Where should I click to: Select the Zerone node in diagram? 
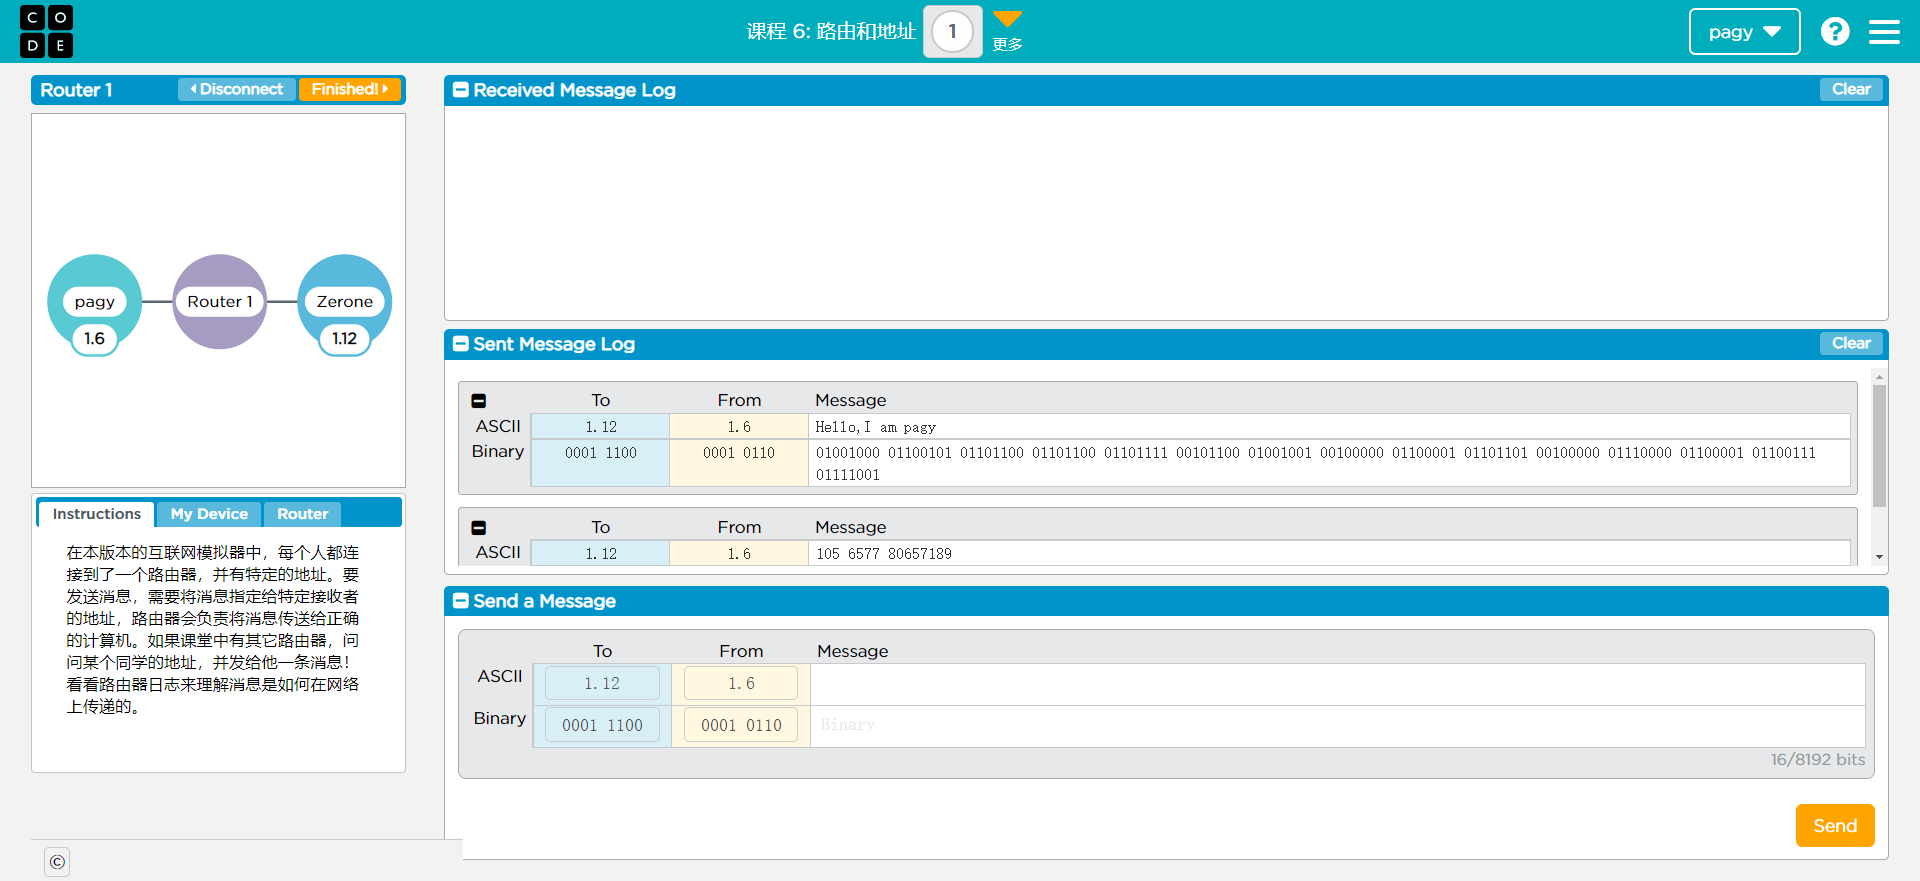coord(345,301)
